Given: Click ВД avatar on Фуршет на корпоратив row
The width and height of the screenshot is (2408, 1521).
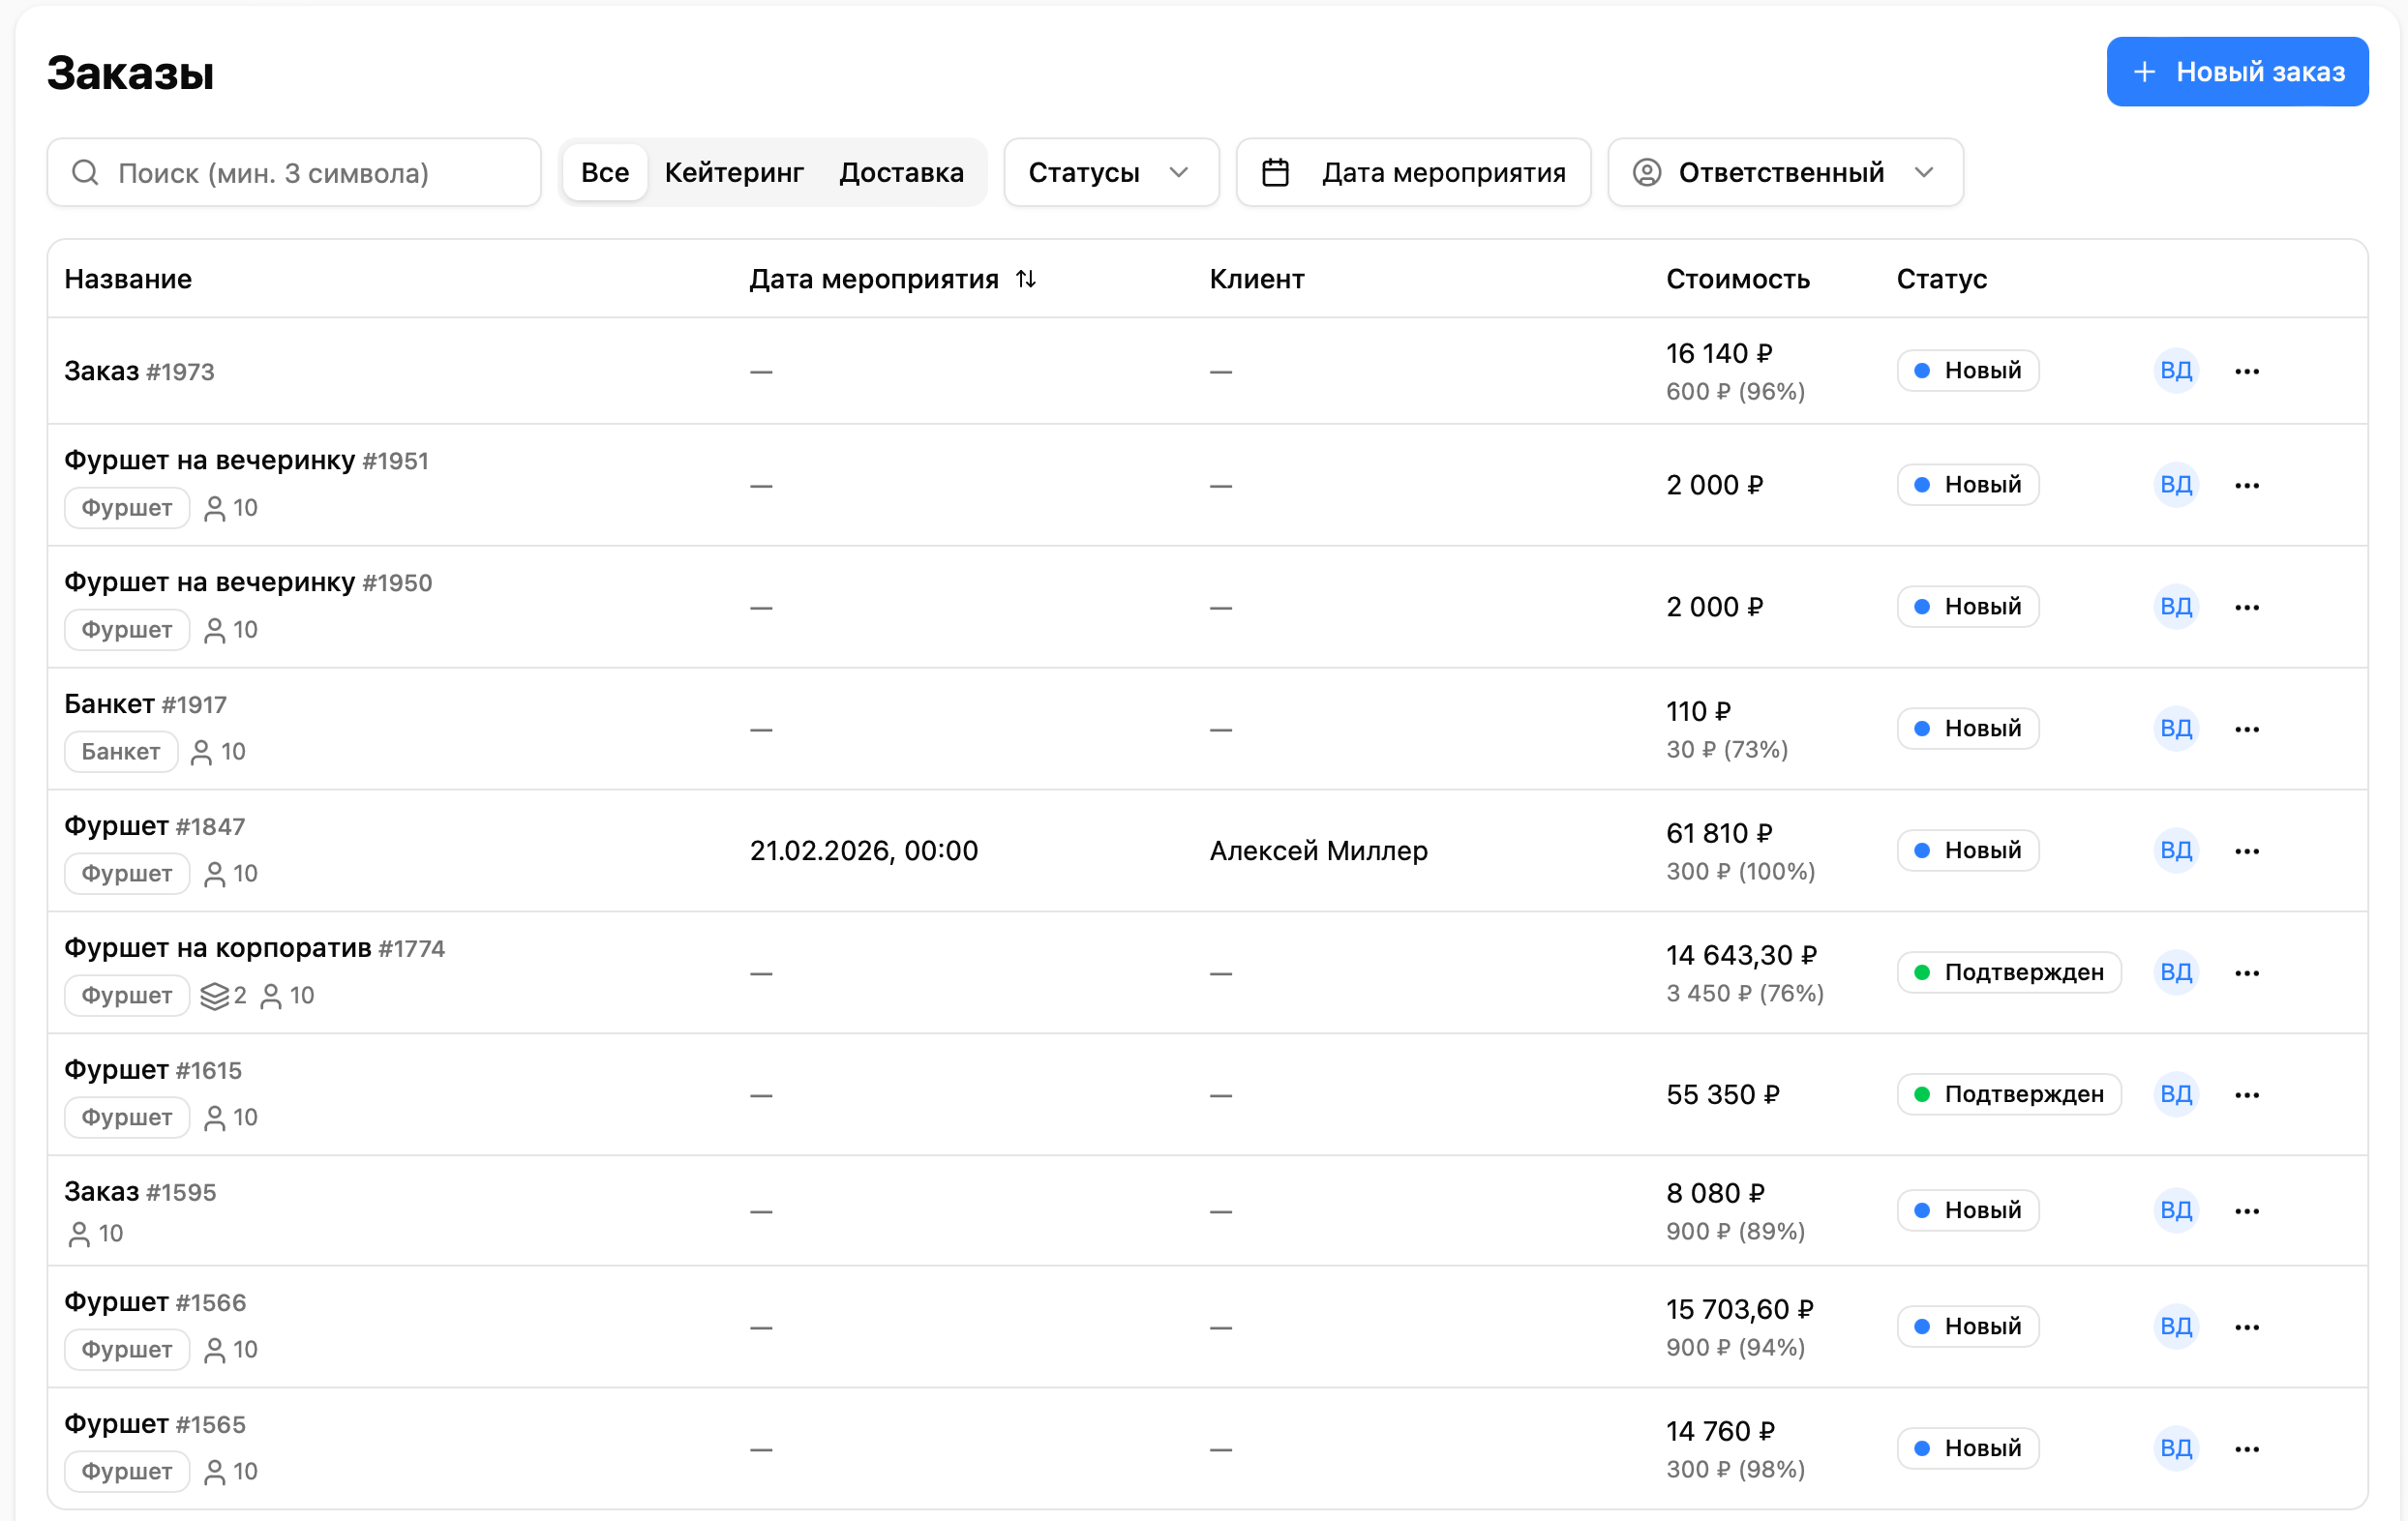Looking at the screenshot, I should (2175, 973).
